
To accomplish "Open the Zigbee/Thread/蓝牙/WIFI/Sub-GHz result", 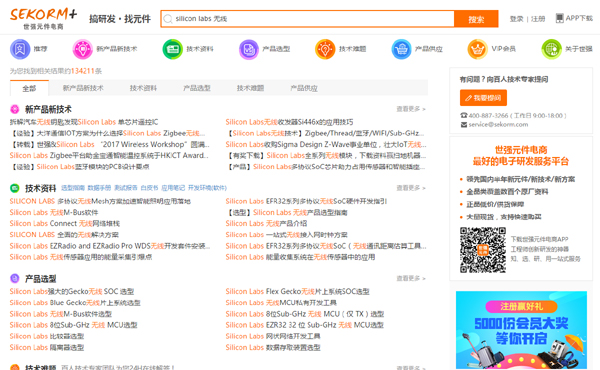I will 326,134.
